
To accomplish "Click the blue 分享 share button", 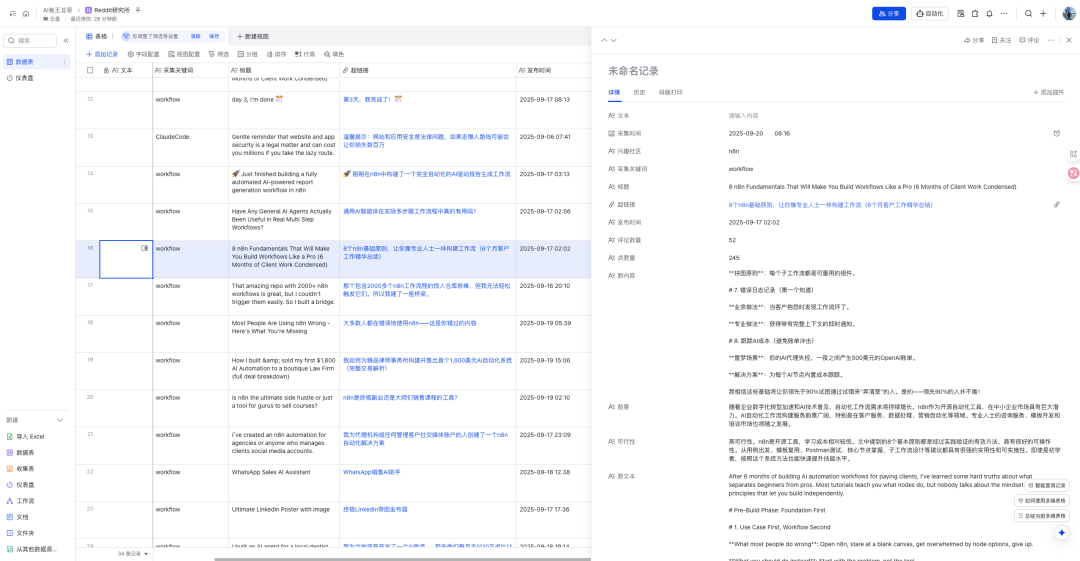I will coord(888,14).
